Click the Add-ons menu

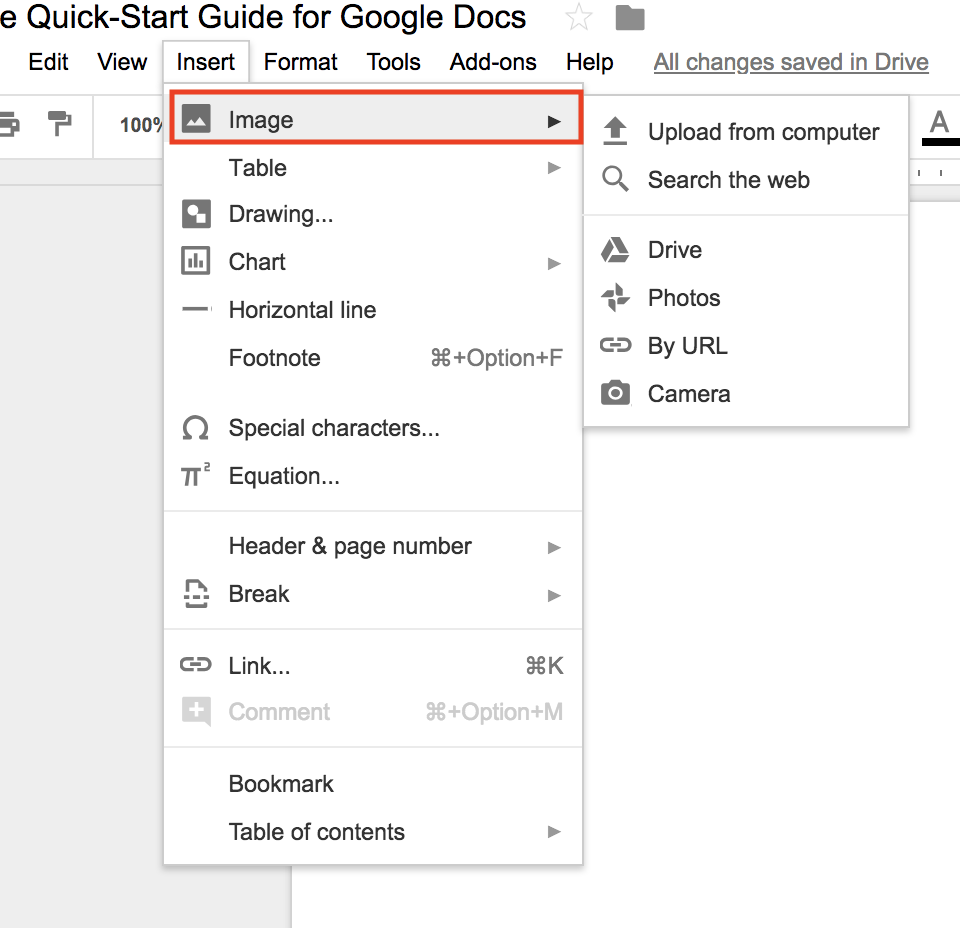pyautogui.click(x=493, y=62)
